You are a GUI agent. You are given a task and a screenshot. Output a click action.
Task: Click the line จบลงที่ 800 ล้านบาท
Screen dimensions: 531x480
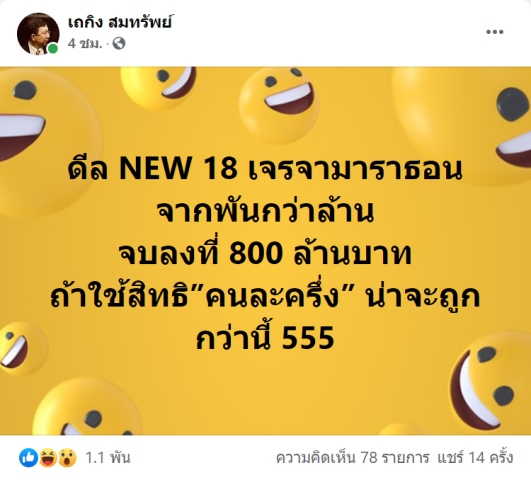tap(265, 254)
